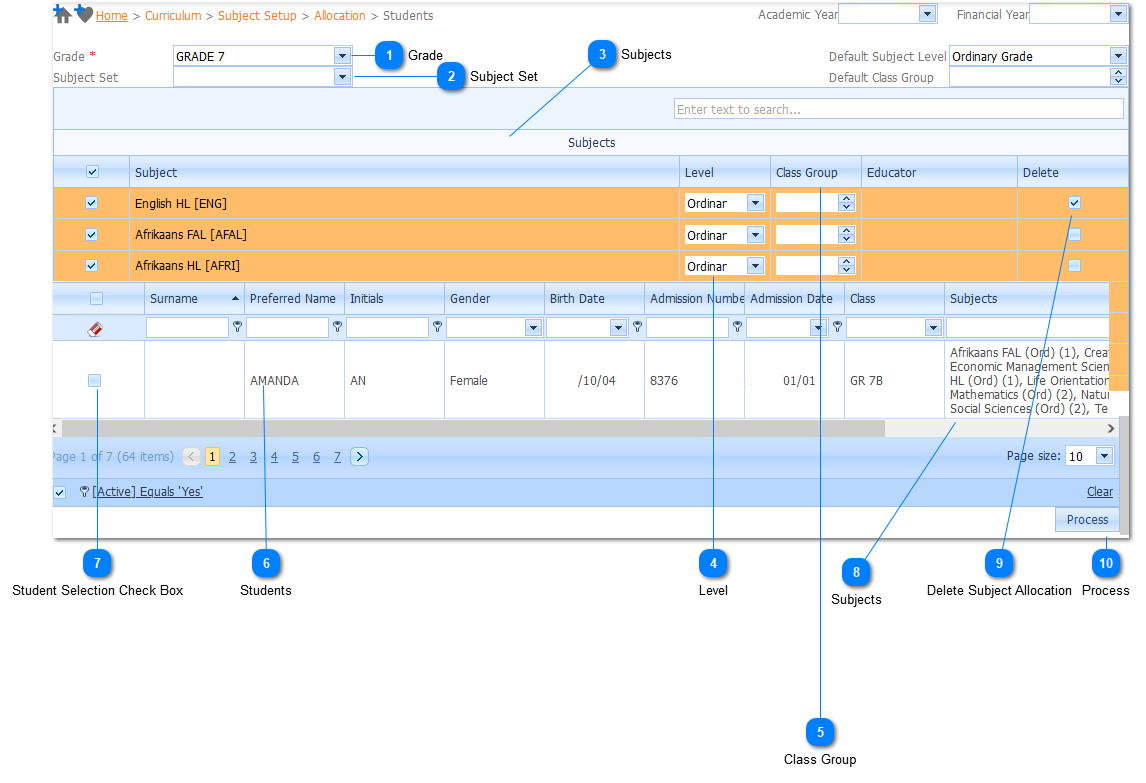
Task: Click the home icon in breadcrumb
Action: pos(63,14)
